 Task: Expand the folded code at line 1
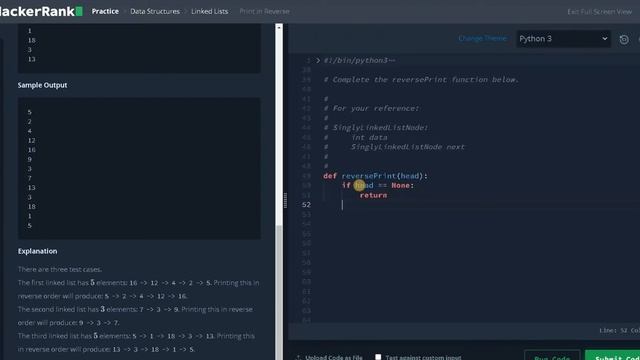(318, 60)
